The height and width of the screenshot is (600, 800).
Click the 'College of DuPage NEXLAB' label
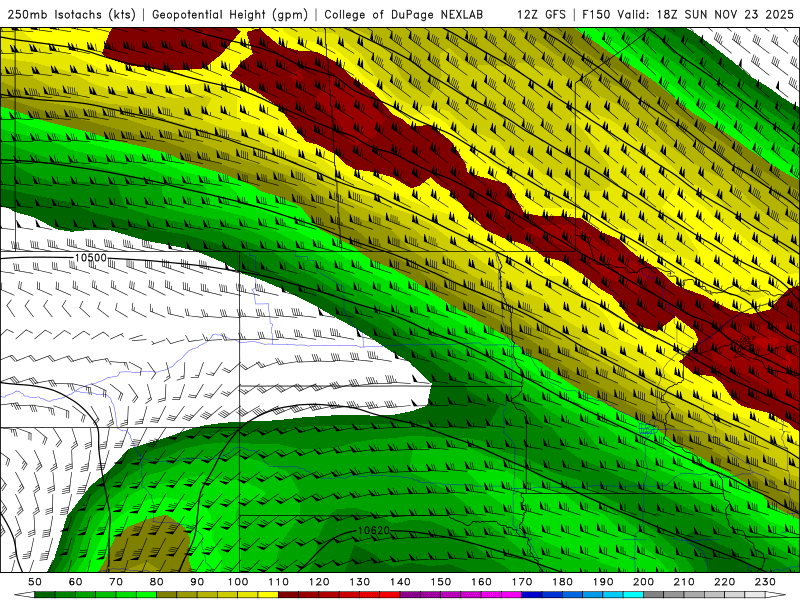point(404,14)
